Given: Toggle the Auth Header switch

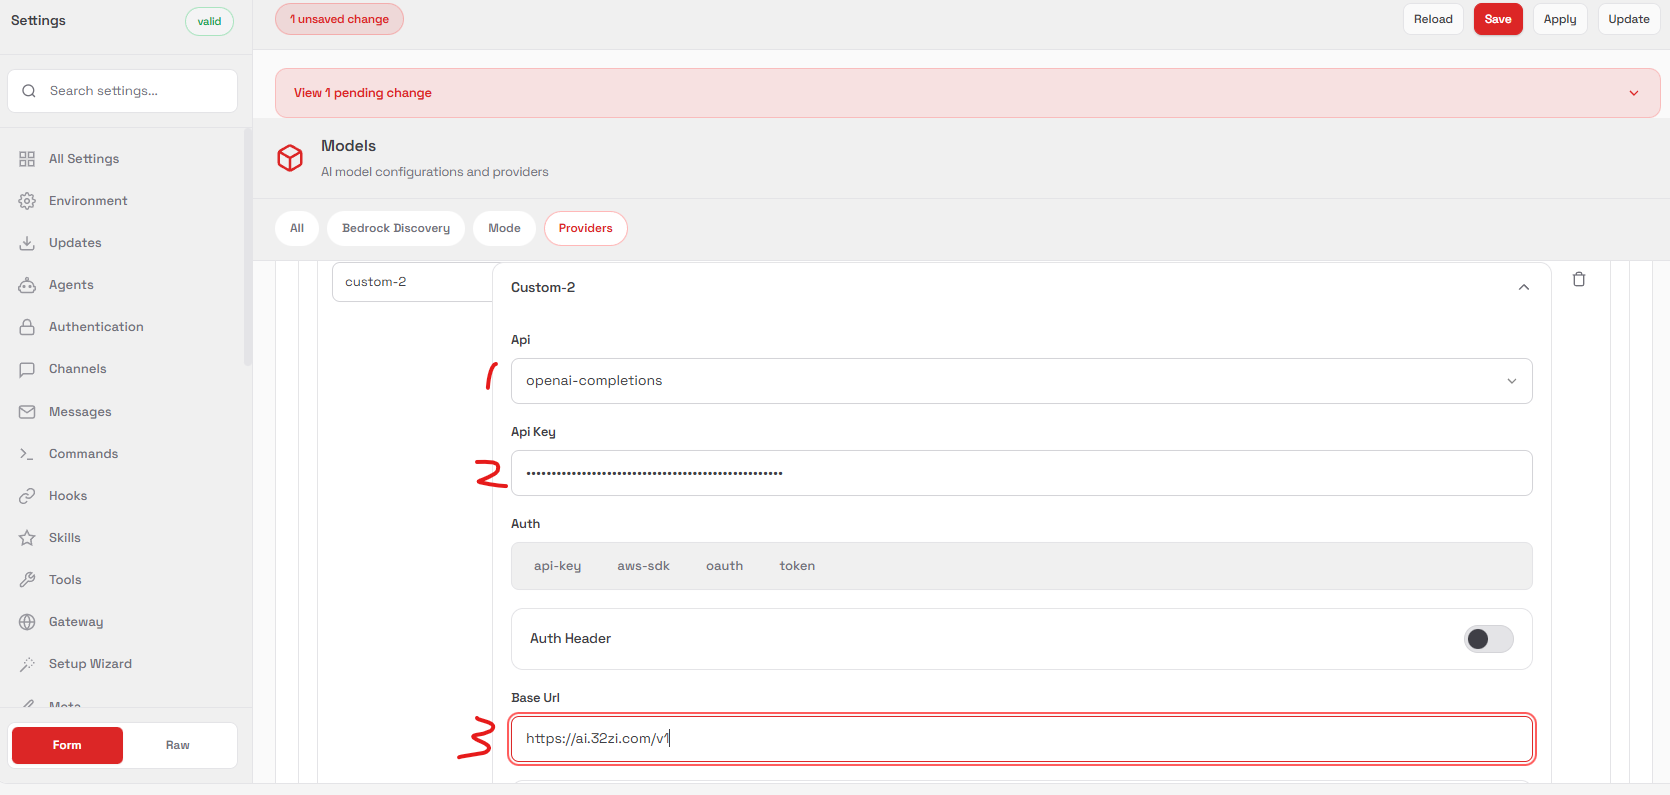Looking at the screenshot, I should (x=1488, y=639).
